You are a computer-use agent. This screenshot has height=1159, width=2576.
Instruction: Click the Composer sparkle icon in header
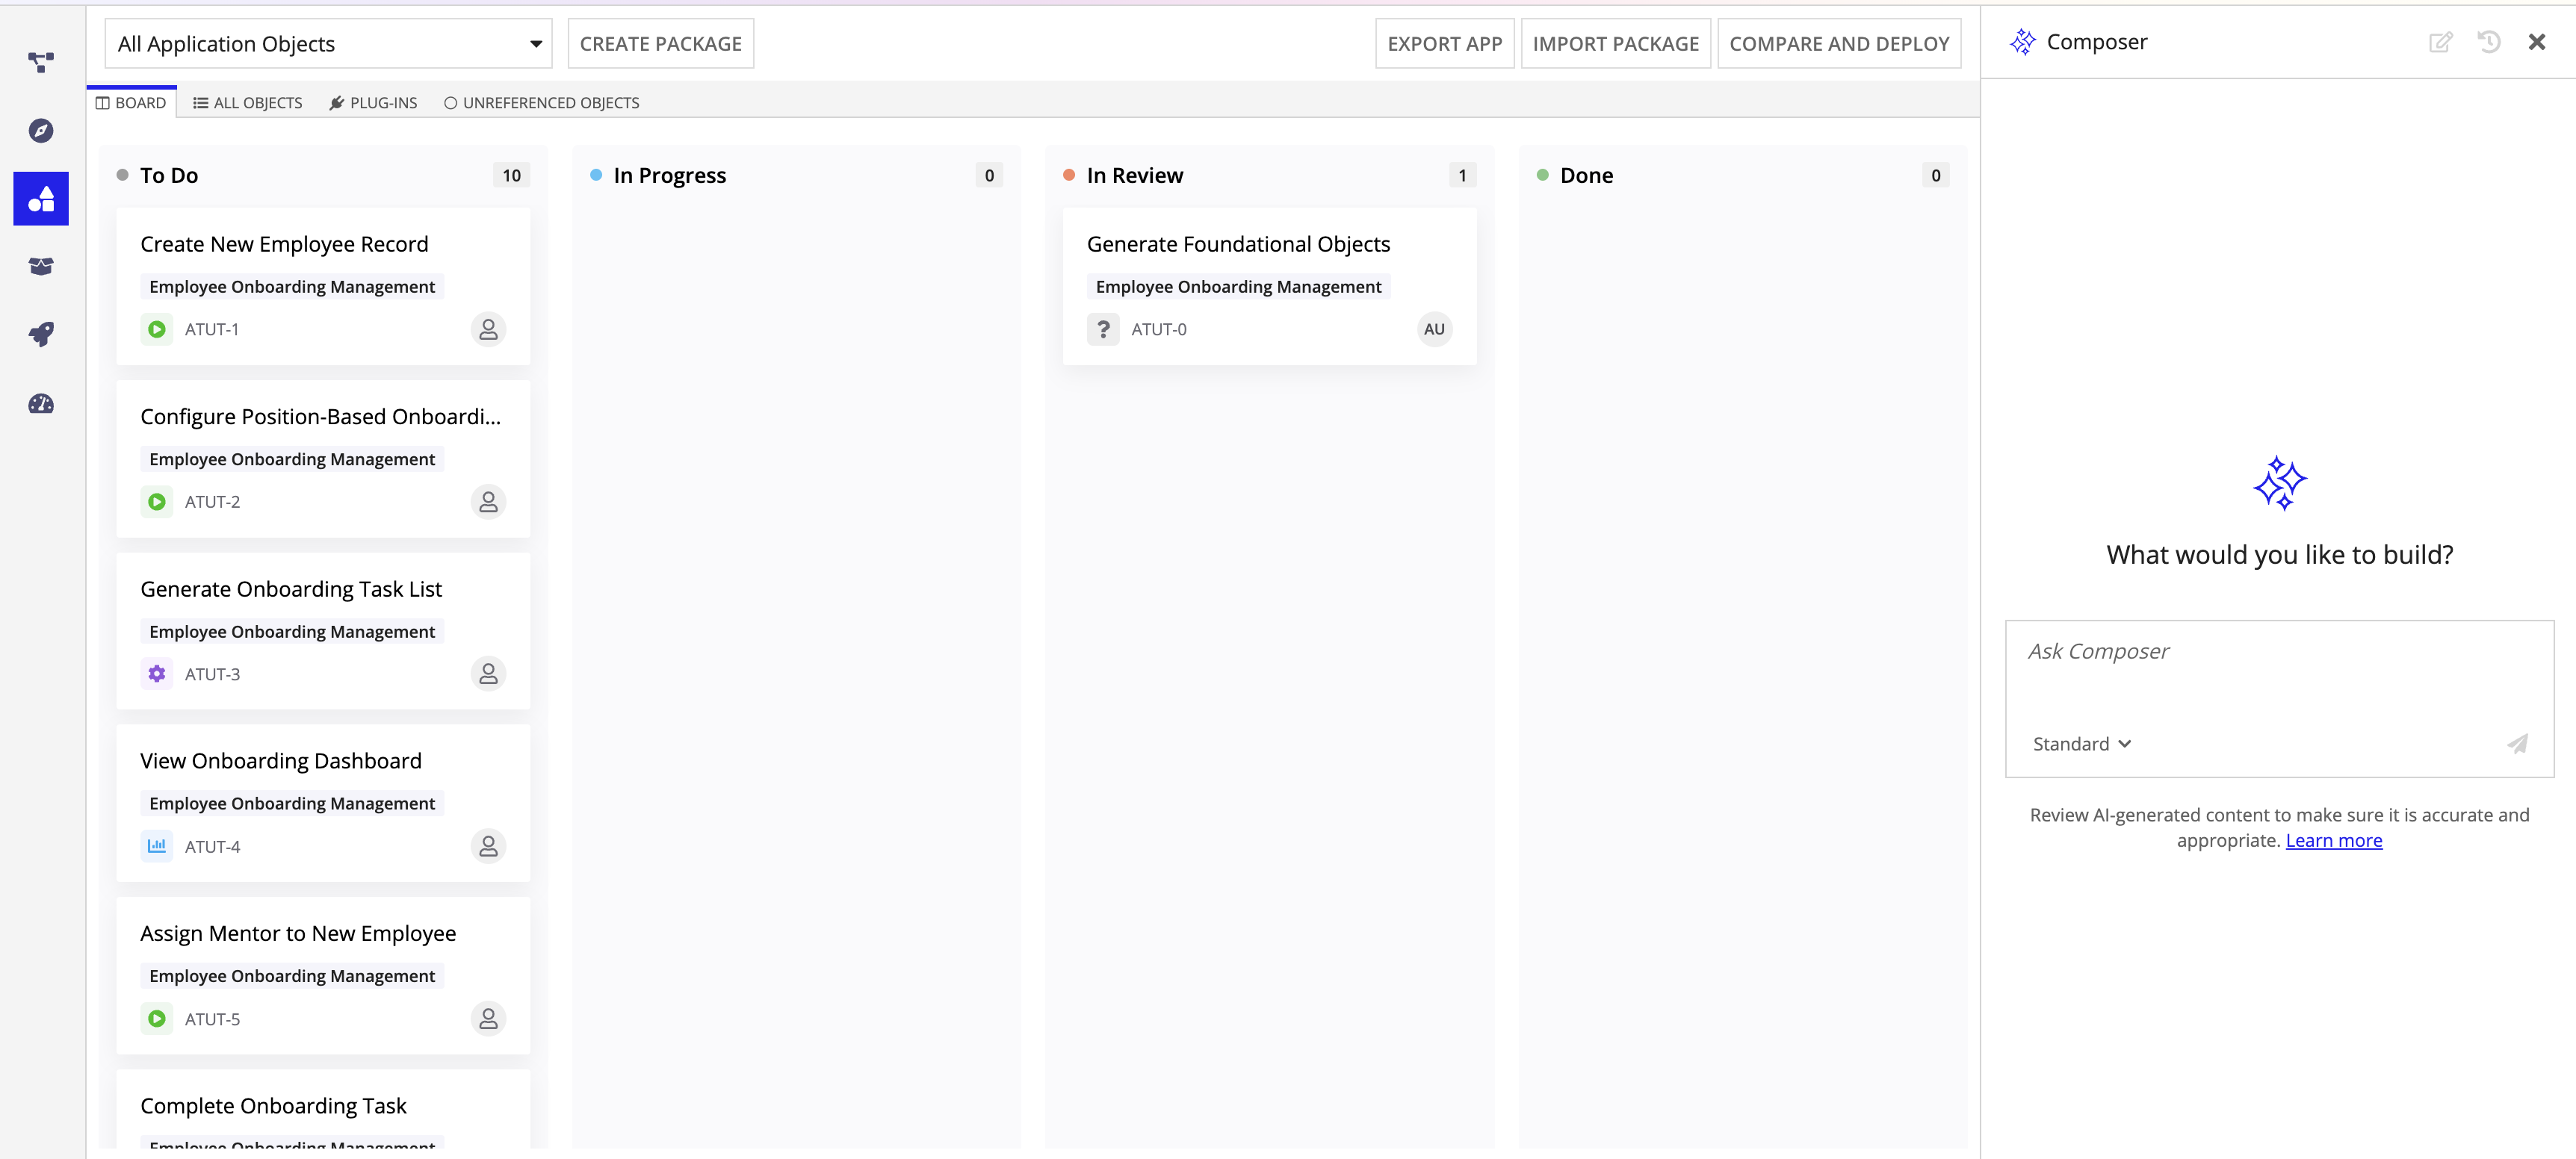click(x=2023, y=42)
